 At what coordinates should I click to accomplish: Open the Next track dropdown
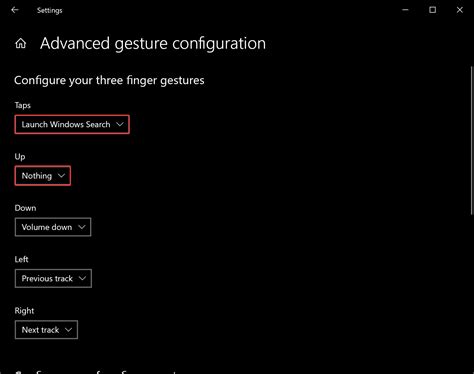point(46,330)
